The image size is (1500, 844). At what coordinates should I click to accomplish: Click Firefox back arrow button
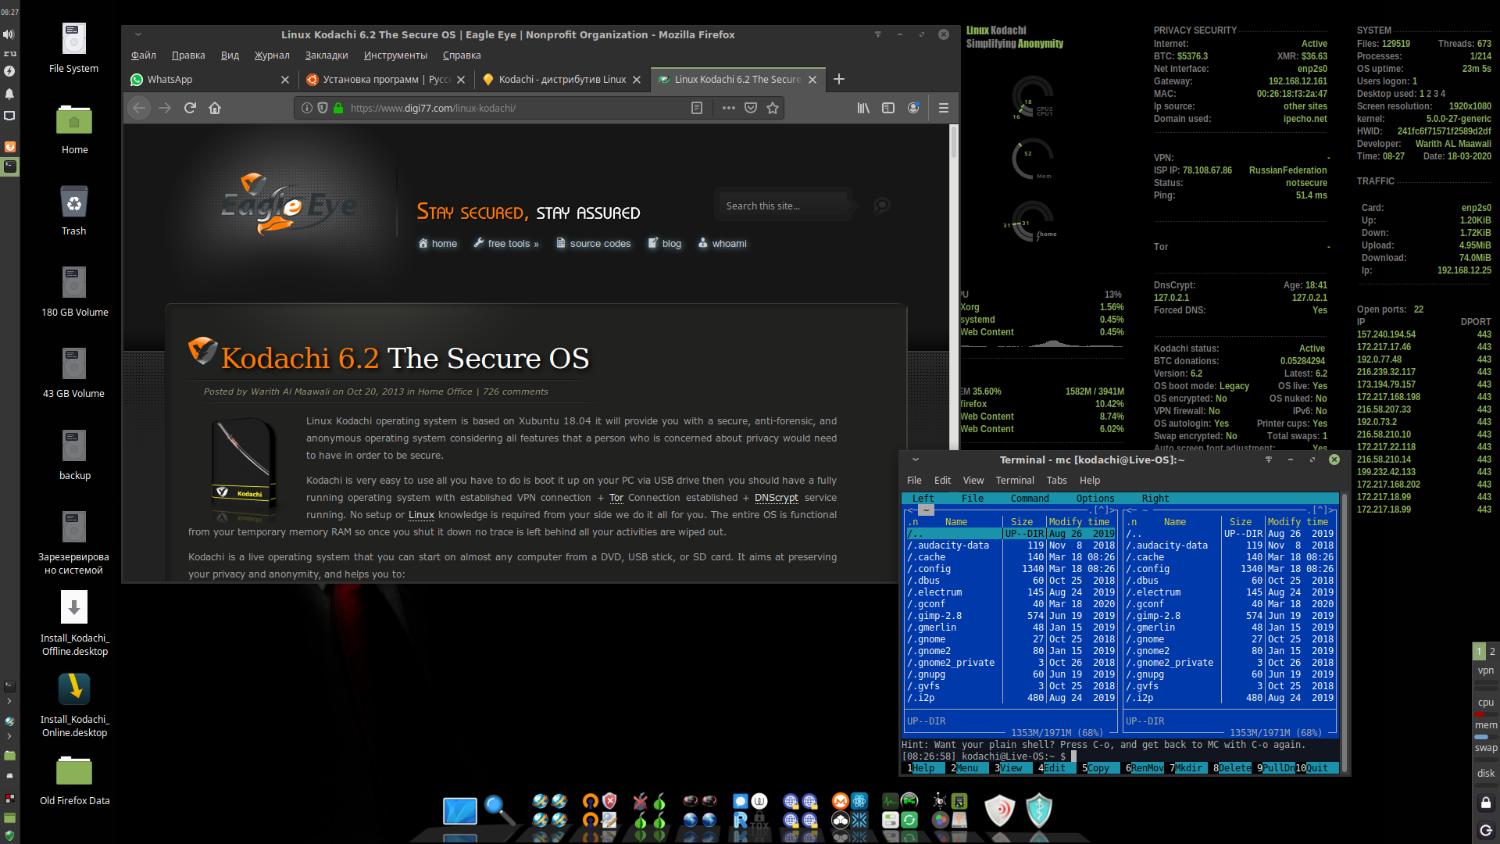click(x=139, y=108)
